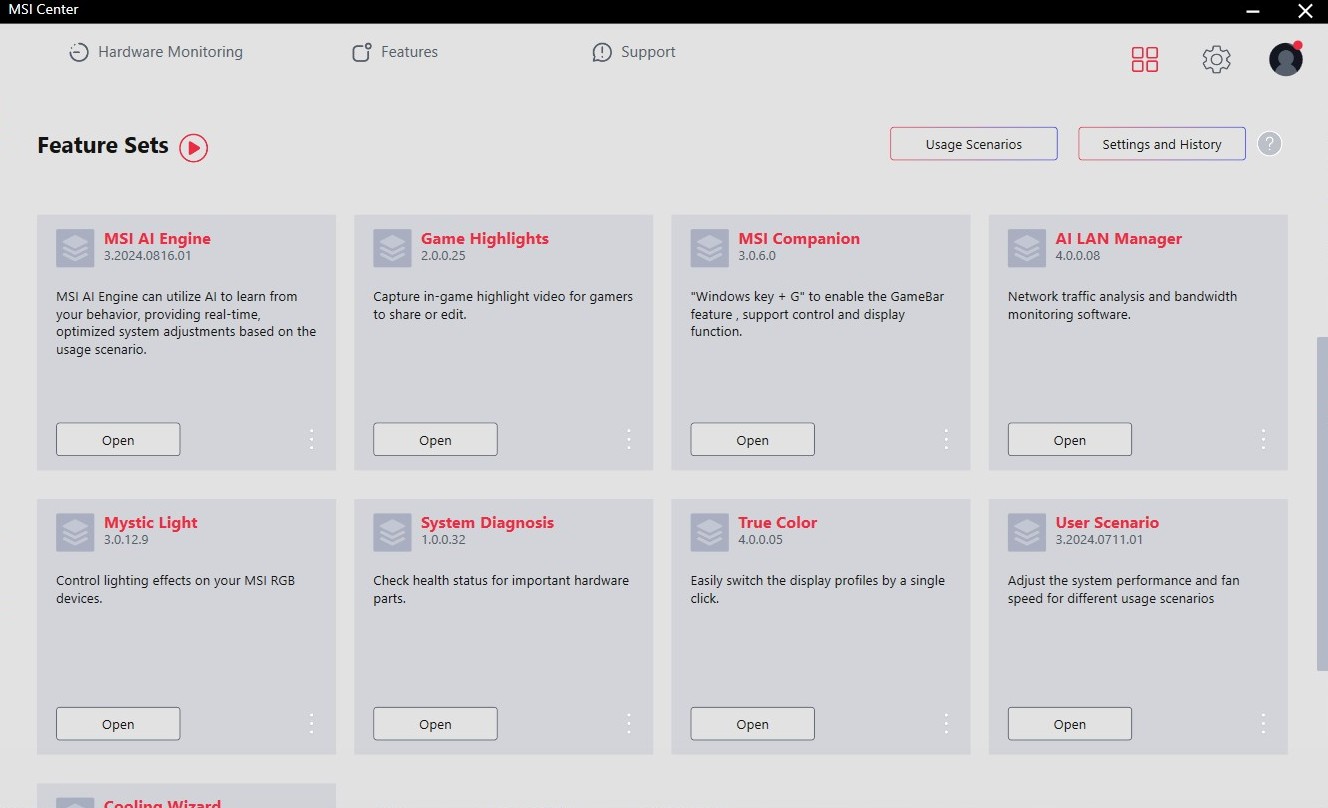1328x808 pixels.
Task: Click the System Diagnosis title
Action: pyautogui.click(x=487, y=523)
